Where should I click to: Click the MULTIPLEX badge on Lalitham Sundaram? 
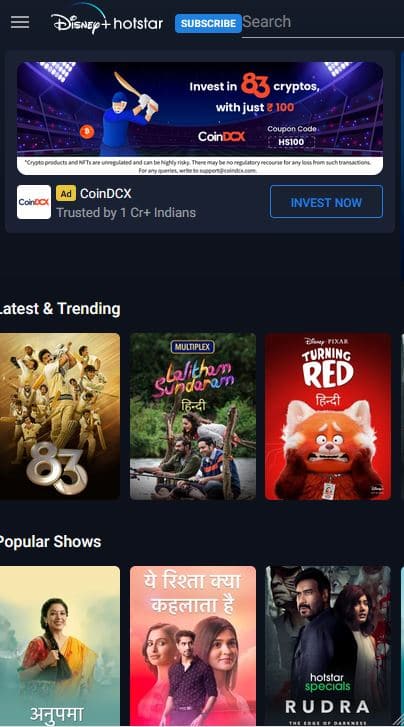click(x=192, y=347)
